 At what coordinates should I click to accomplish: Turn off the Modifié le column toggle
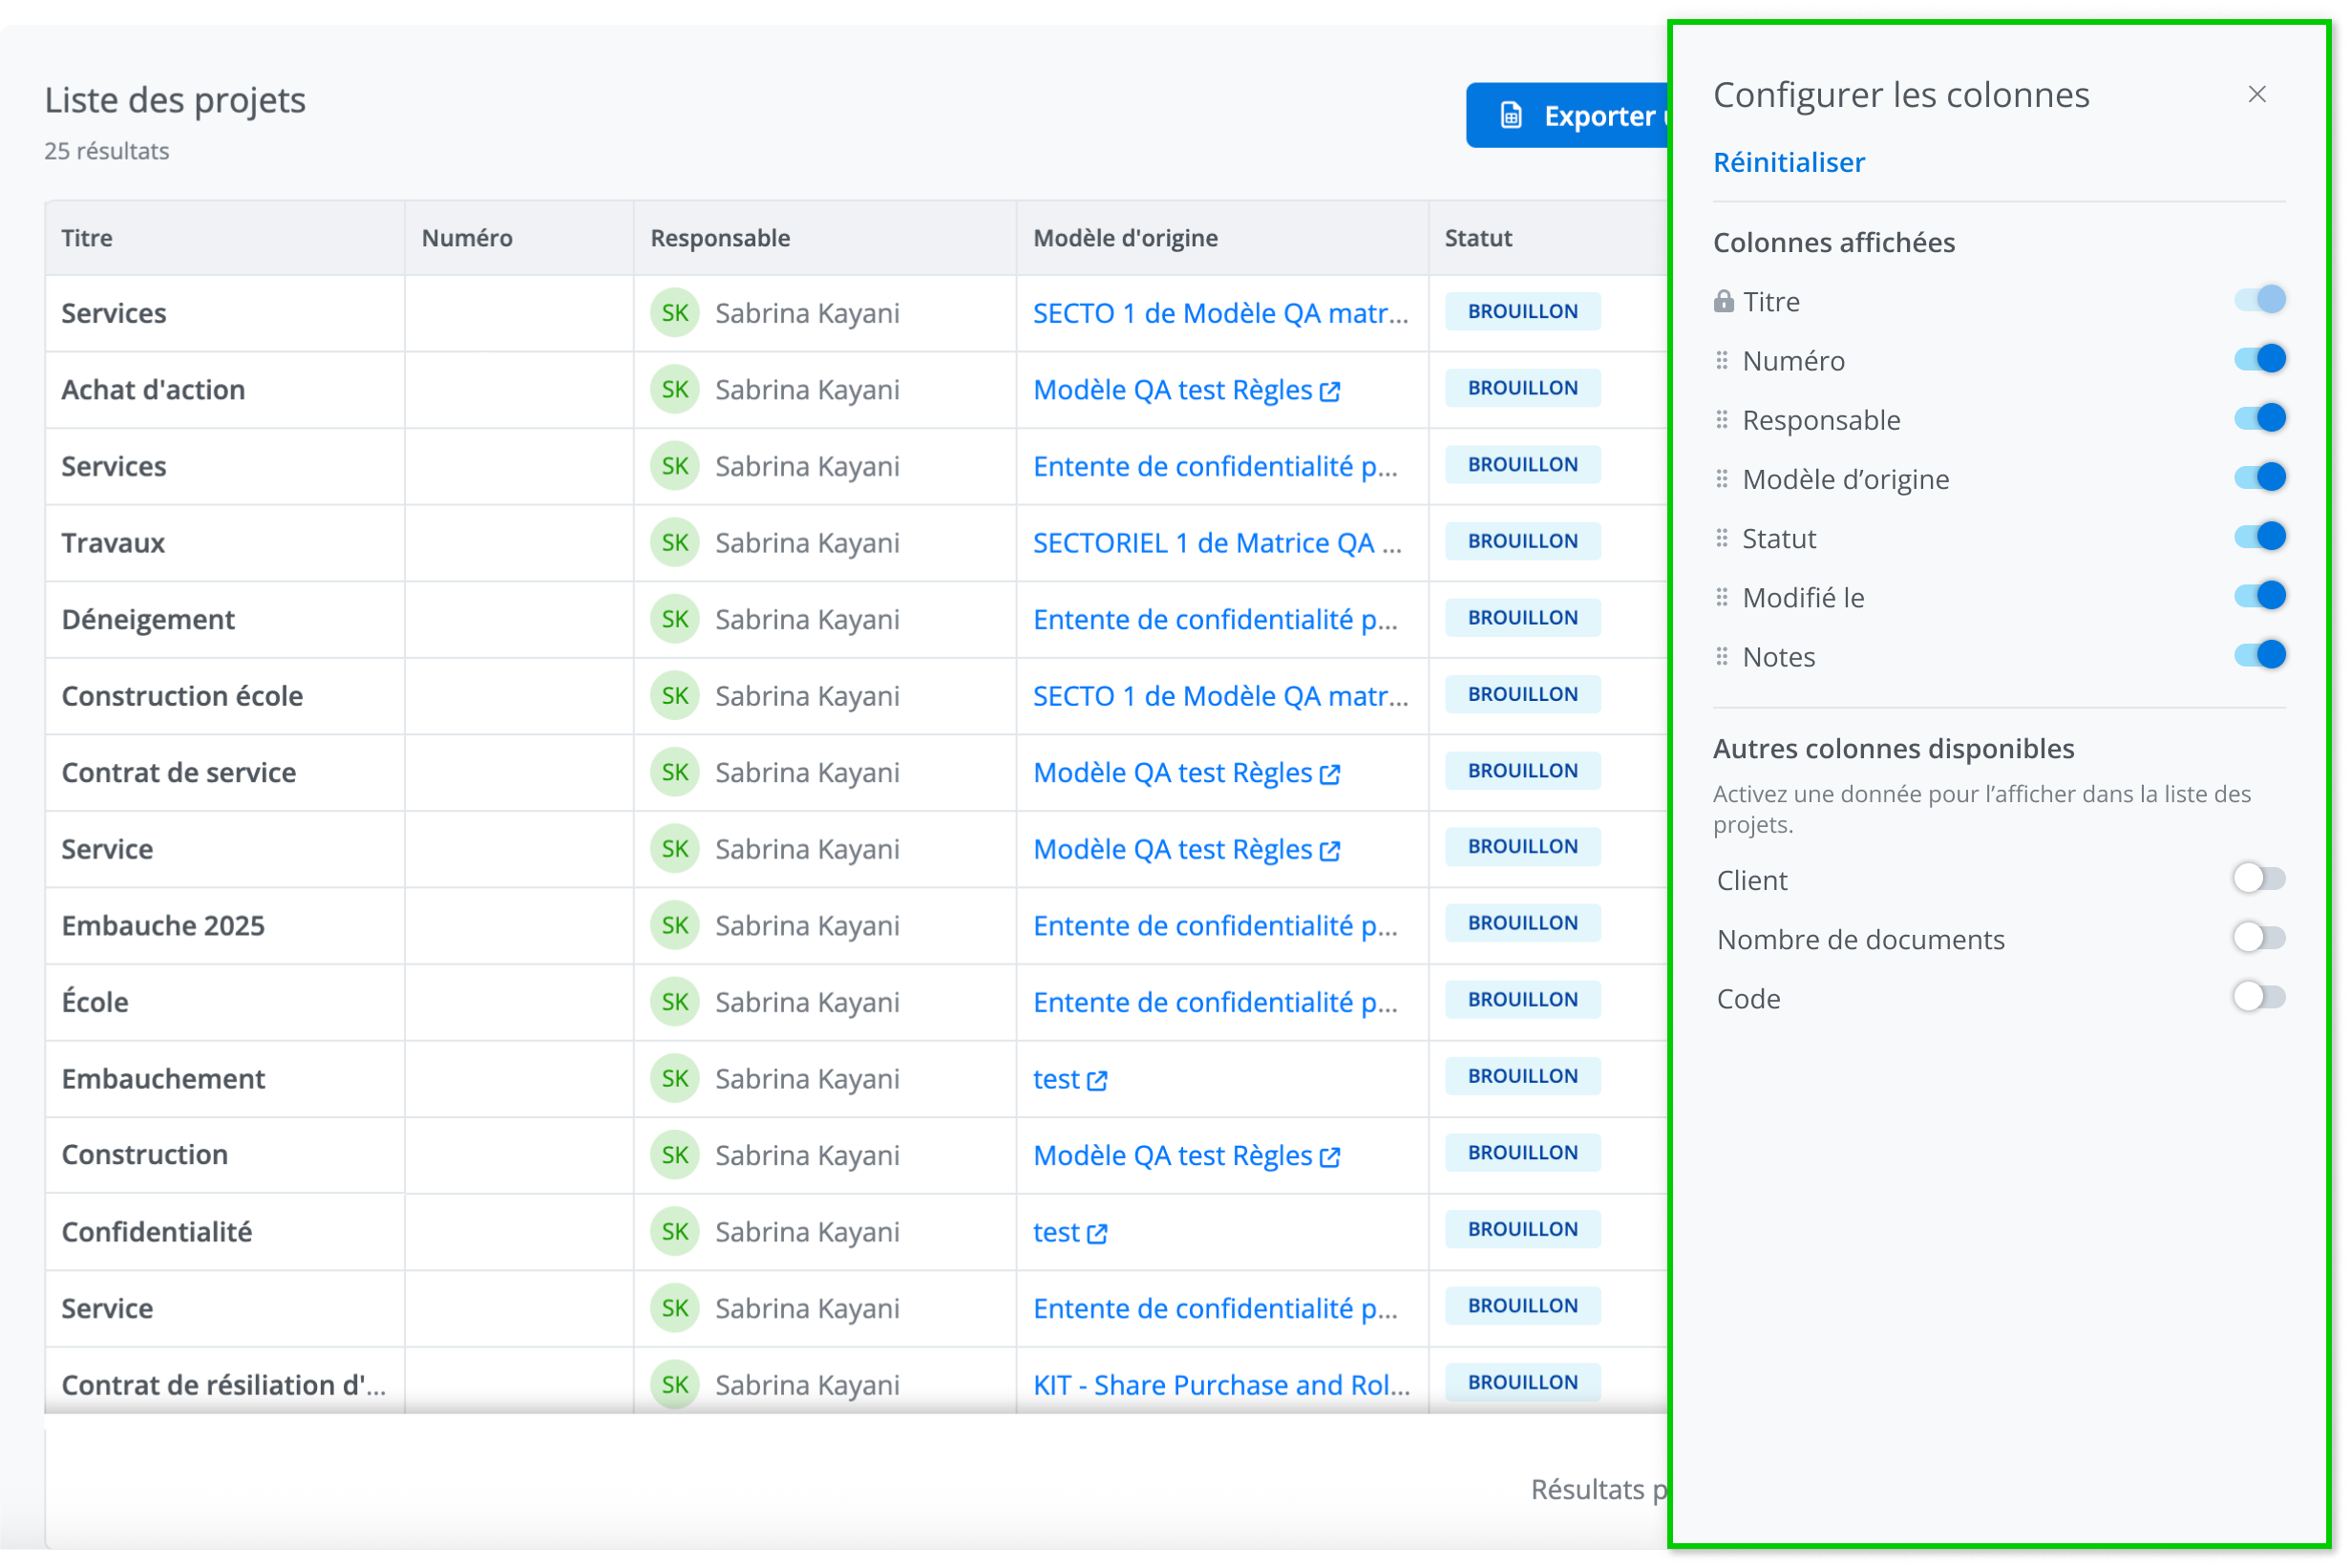(x=2259, y=596)
